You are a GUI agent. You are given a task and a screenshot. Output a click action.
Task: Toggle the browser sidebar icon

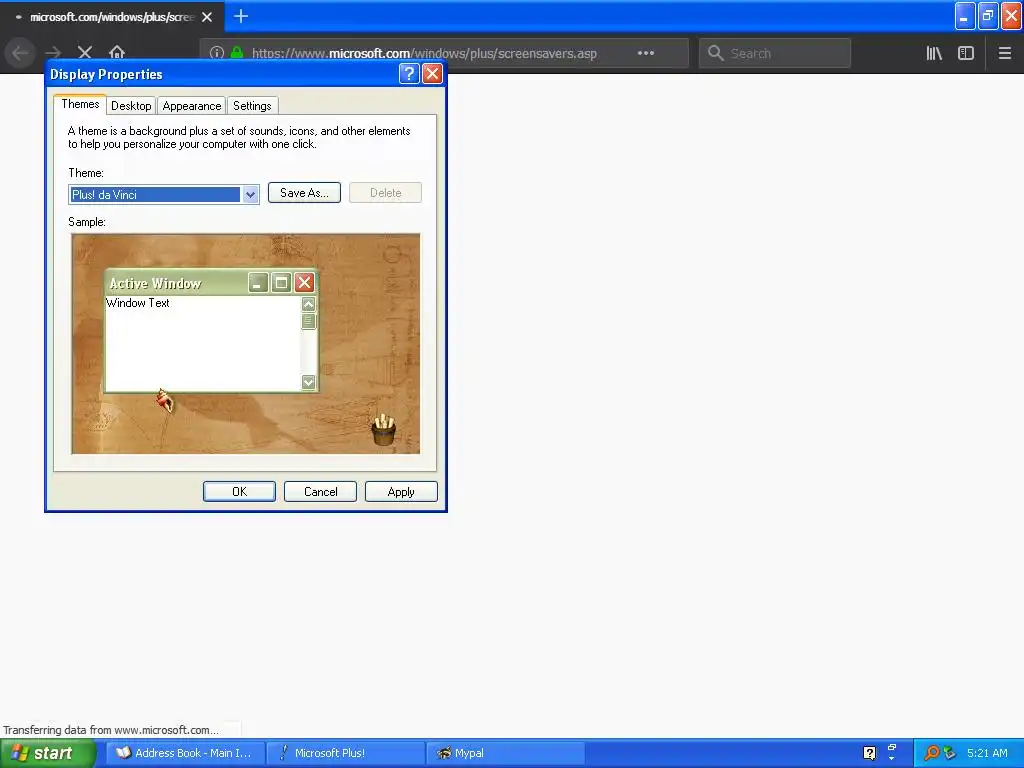pyautogui.click(x=966, y=53)
